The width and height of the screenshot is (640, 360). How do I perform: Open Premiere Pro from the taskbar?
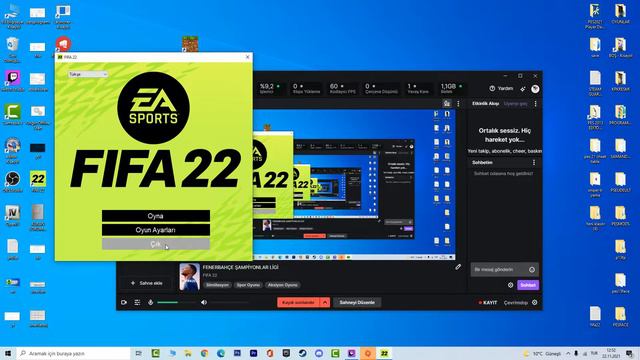(x=253, y=353)
